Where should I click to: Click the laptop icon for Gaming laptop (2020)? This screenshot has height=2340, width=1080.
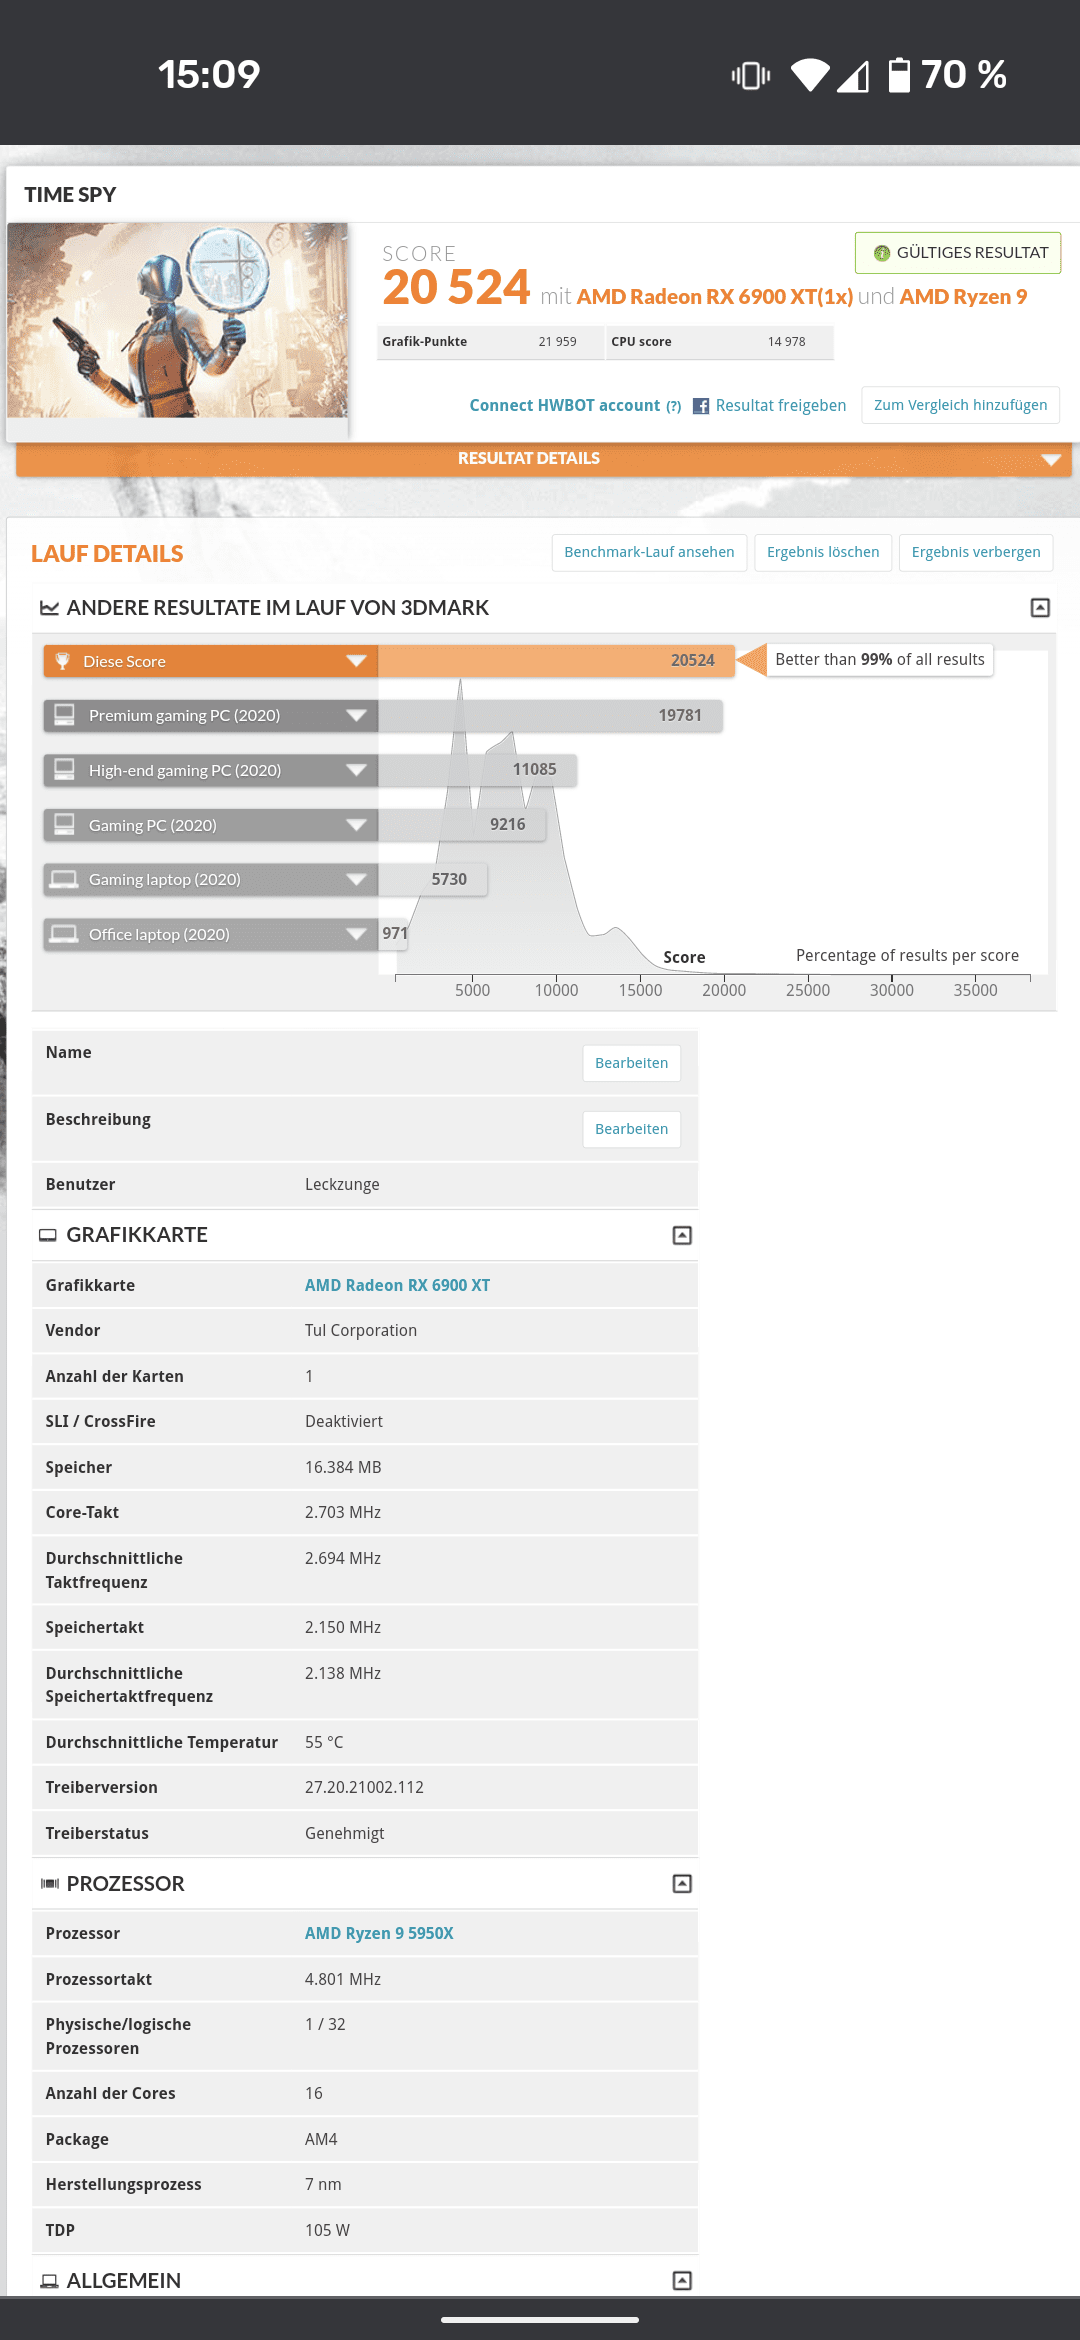point(65,879)
